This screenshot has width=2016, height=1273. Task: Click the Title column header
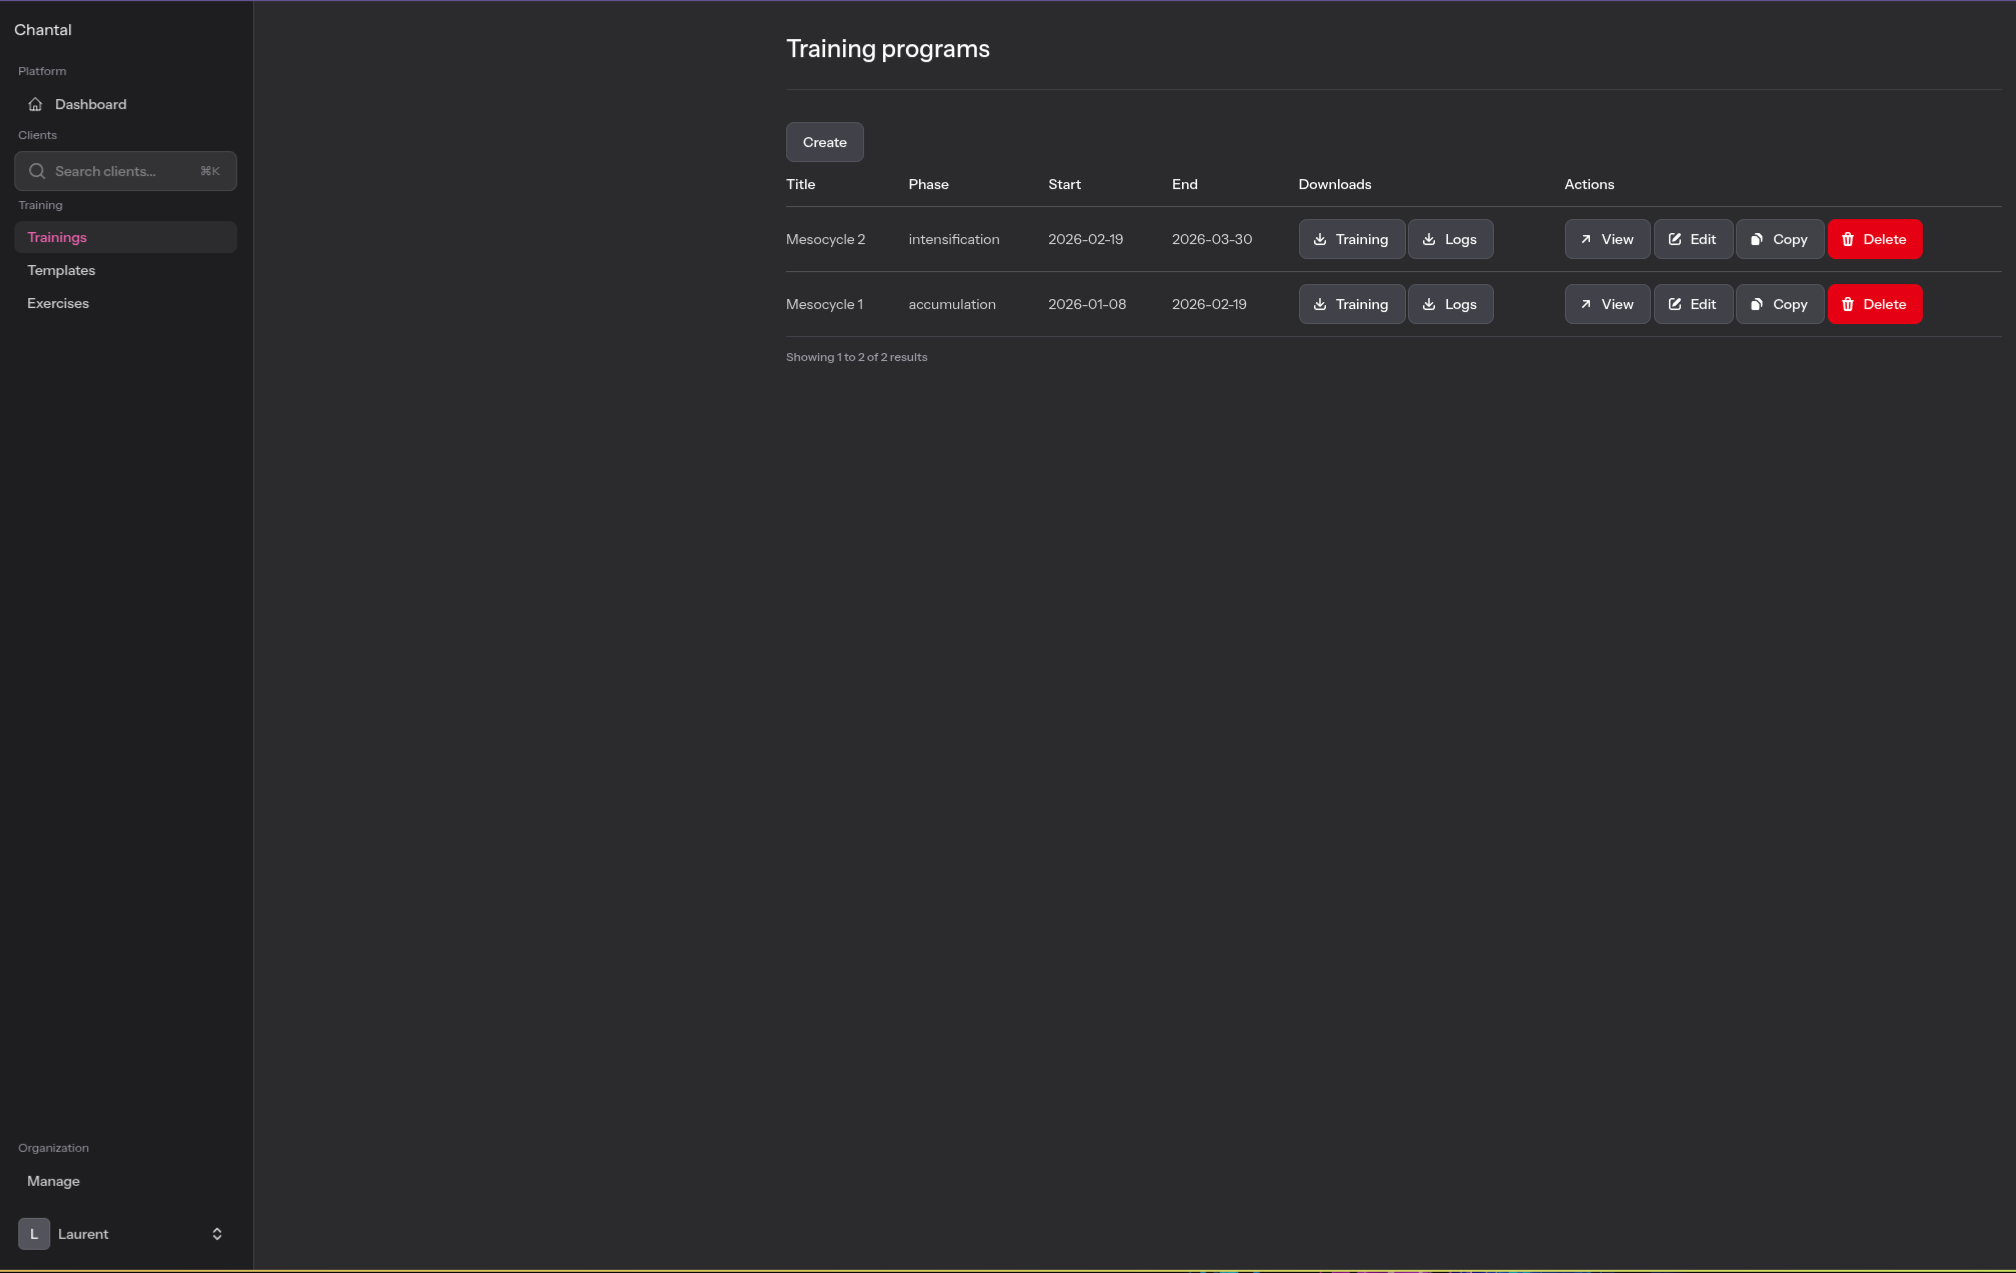pos(801,184)
